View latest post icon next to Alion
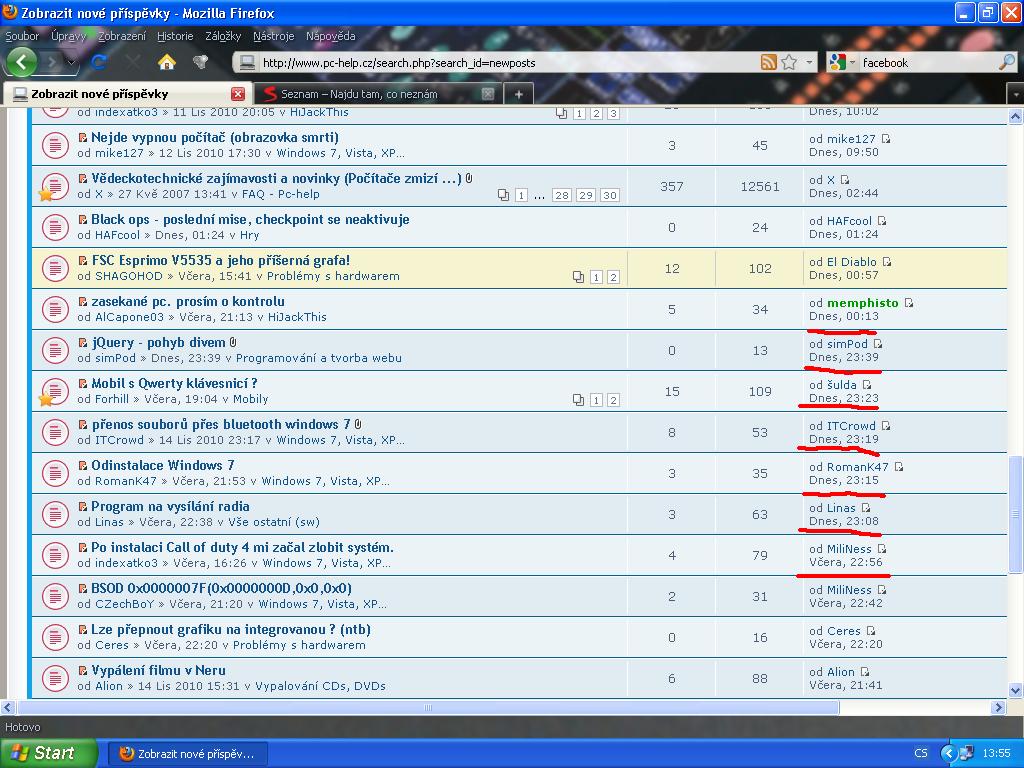This screenshot has height=768, width=1024. [x=865, y=672]
